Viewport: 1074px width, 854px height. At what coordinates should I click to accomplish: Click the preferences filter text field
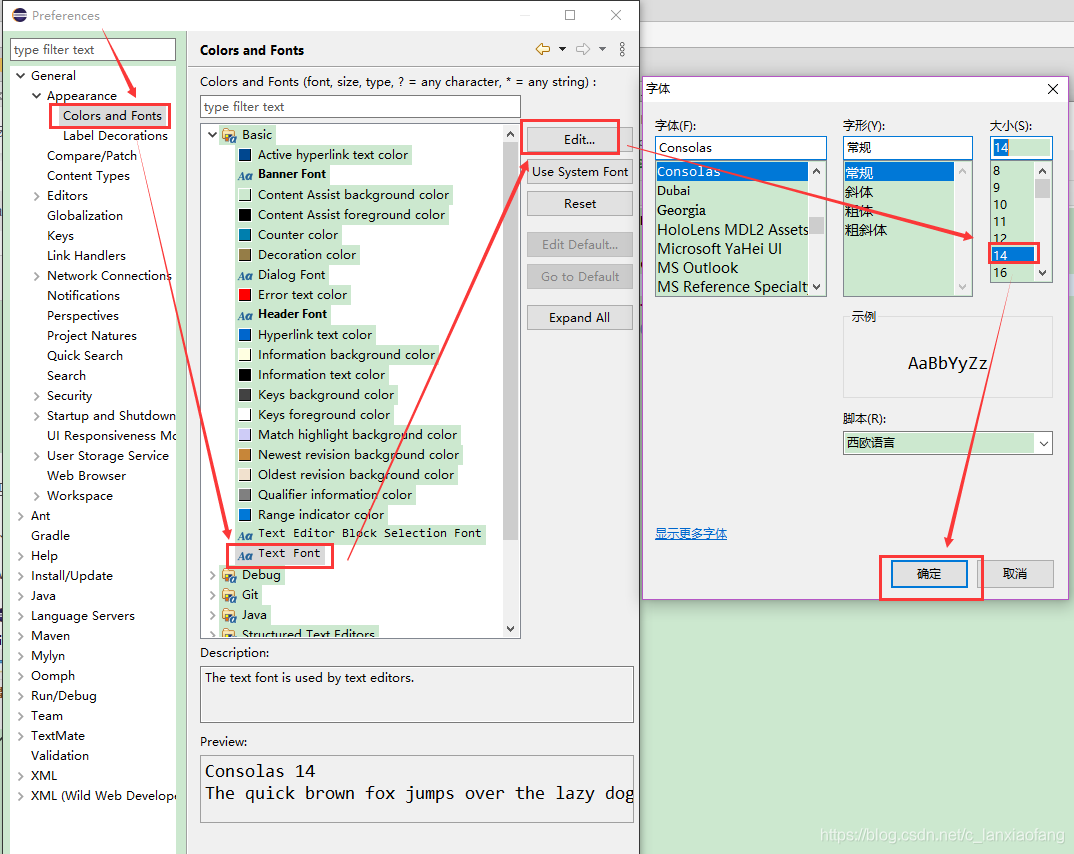pos(93,50)
